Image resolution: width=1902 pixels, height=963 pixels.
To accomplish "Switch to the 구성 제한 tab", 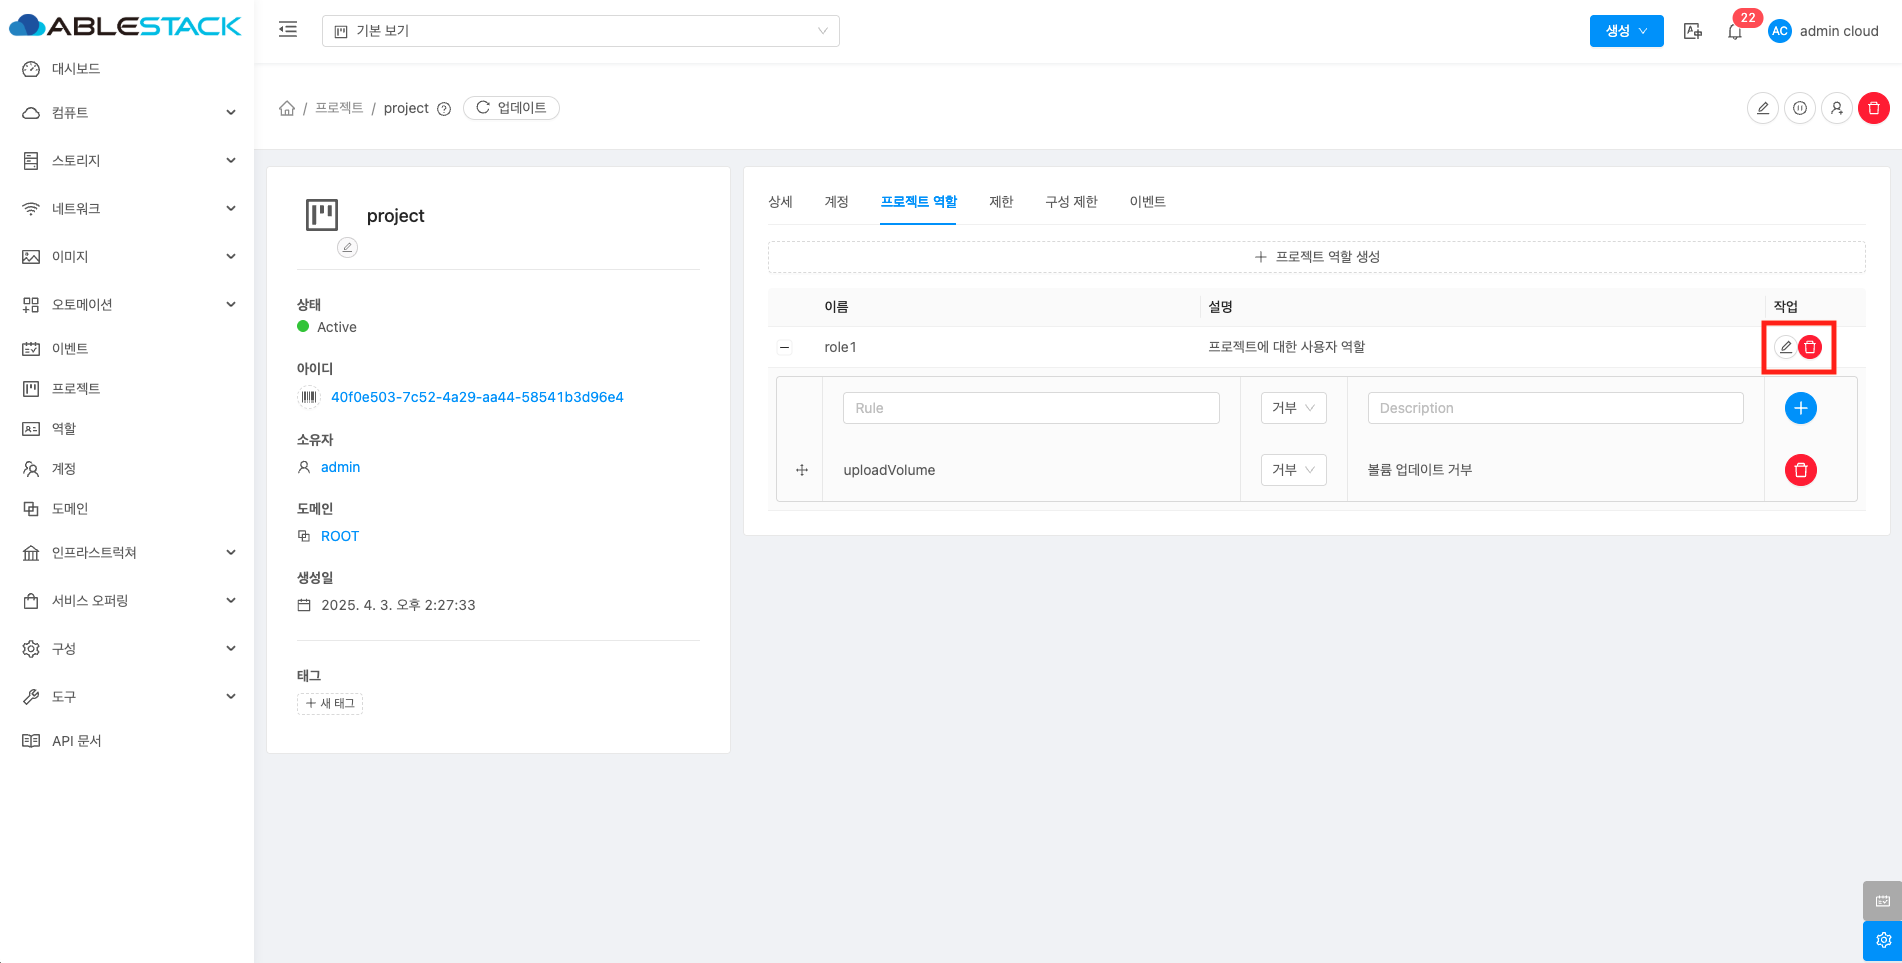I will (1071, 202).
